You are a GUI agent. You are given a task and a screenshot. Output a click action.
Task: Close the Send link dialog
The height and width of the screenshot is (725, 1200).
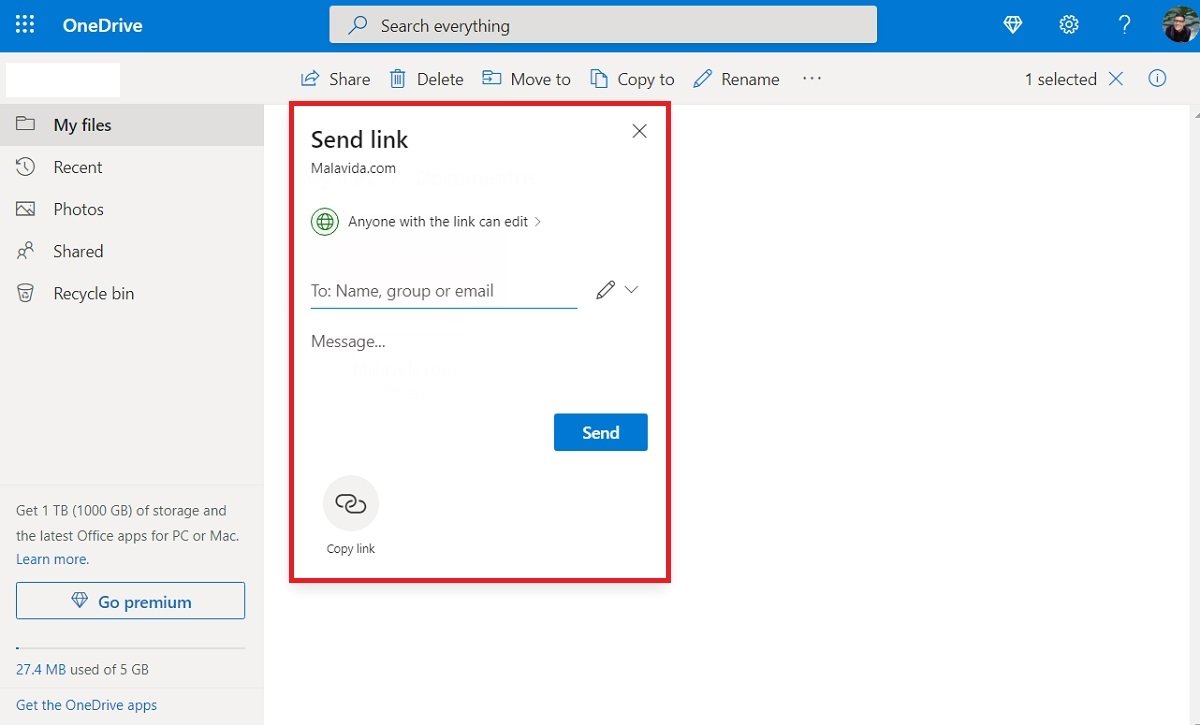pos(640,131)
